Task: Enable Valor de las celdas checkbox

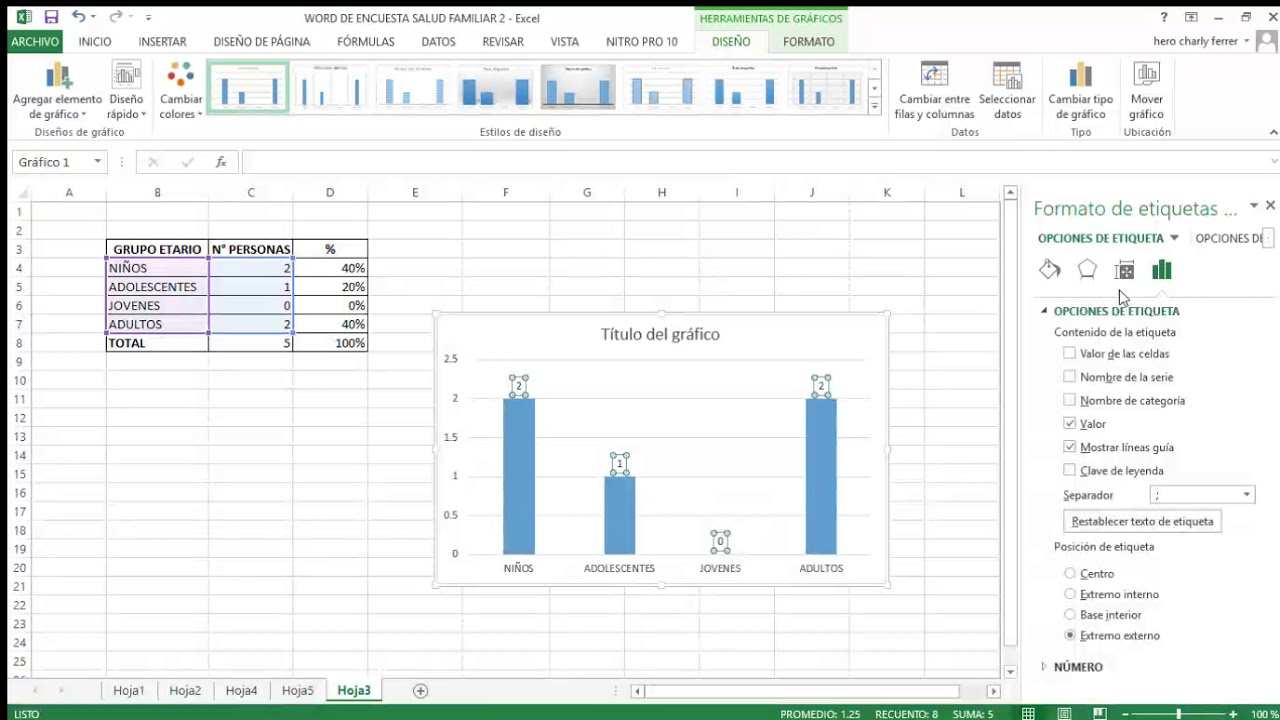Action: (1070, 353)
